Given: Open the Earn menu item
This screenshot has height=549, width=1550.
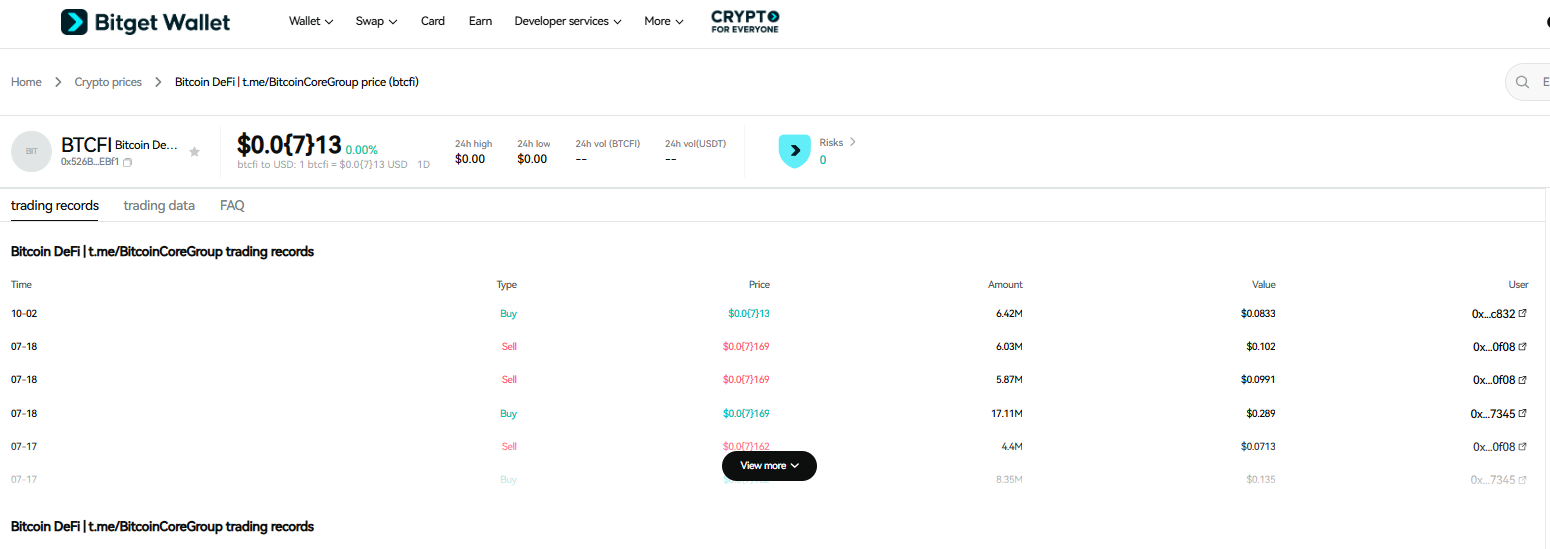Looking at the screenshot, I should 480,21.
